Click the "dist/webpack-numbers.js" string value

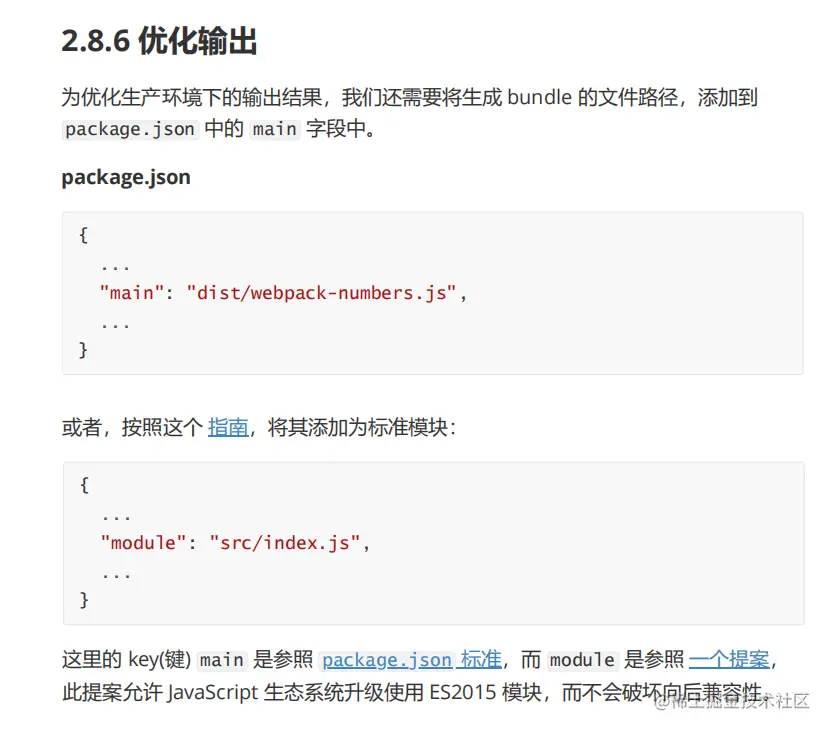[321, 293]
